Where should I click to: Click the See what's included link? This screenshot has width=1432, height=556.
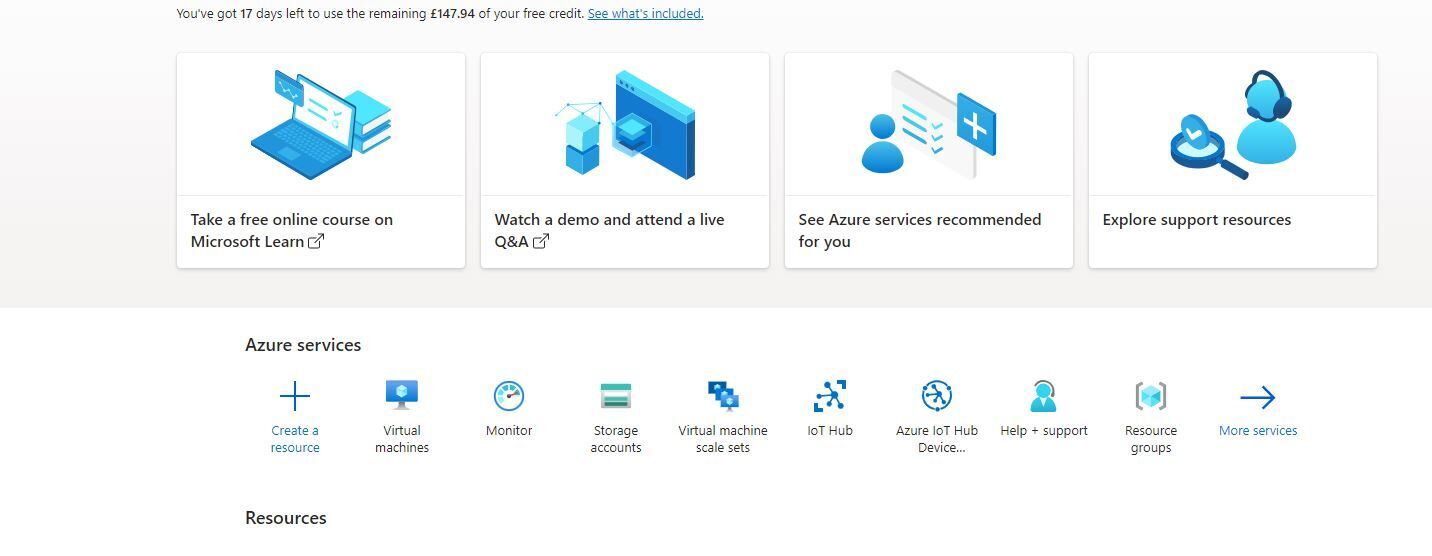click(646, 14)
